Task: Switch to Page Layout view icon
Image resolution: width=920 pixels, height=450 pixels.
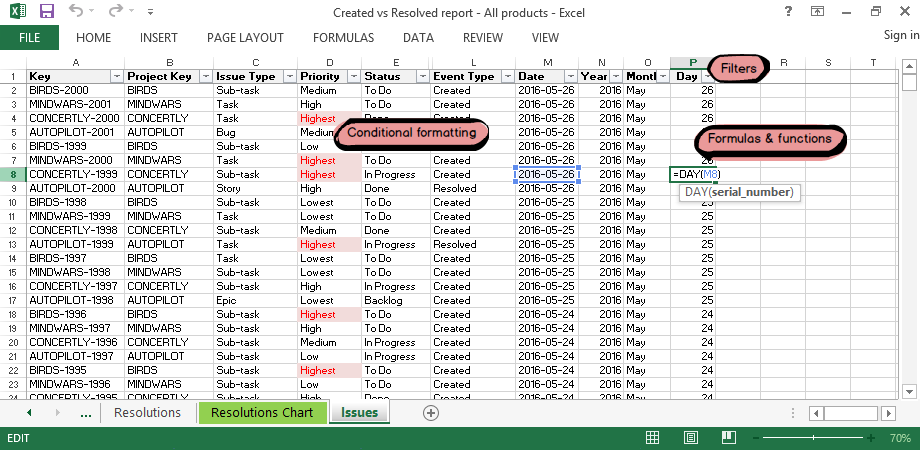Action: tap(691, 438)
